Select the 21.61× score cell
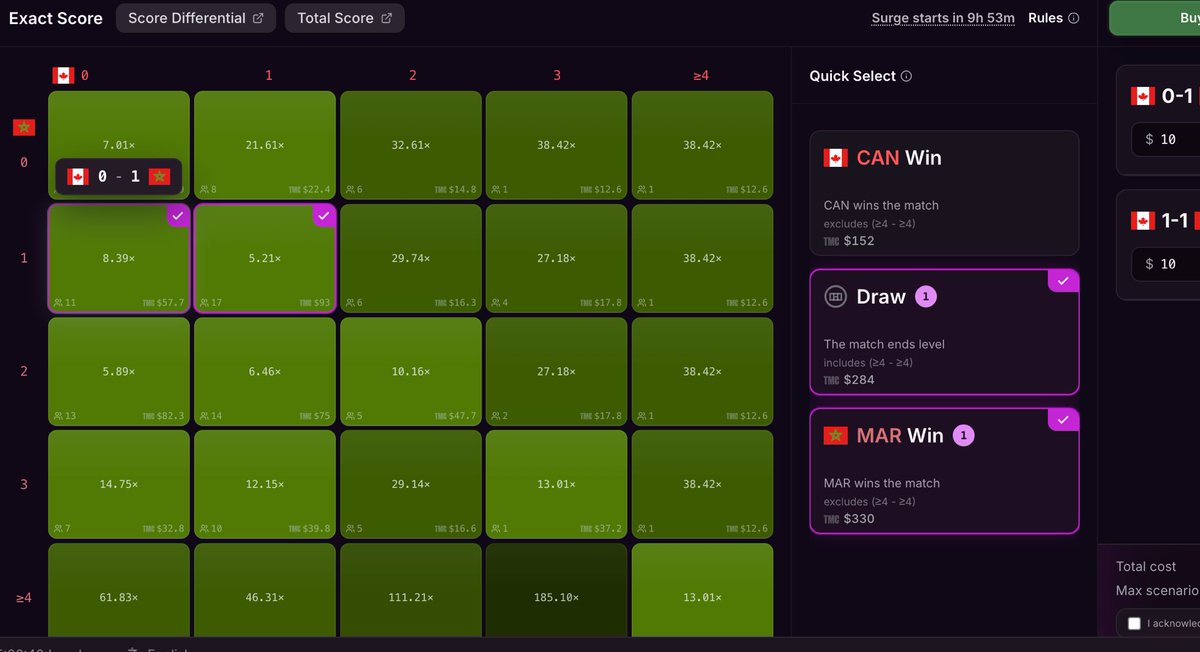 point(265,145)
